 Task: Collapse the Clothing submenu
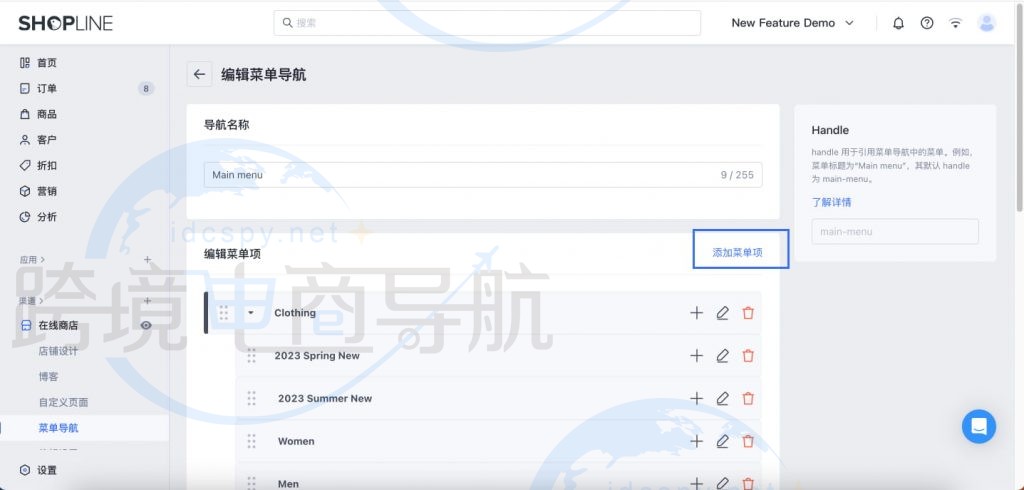[x=251, y=313]
